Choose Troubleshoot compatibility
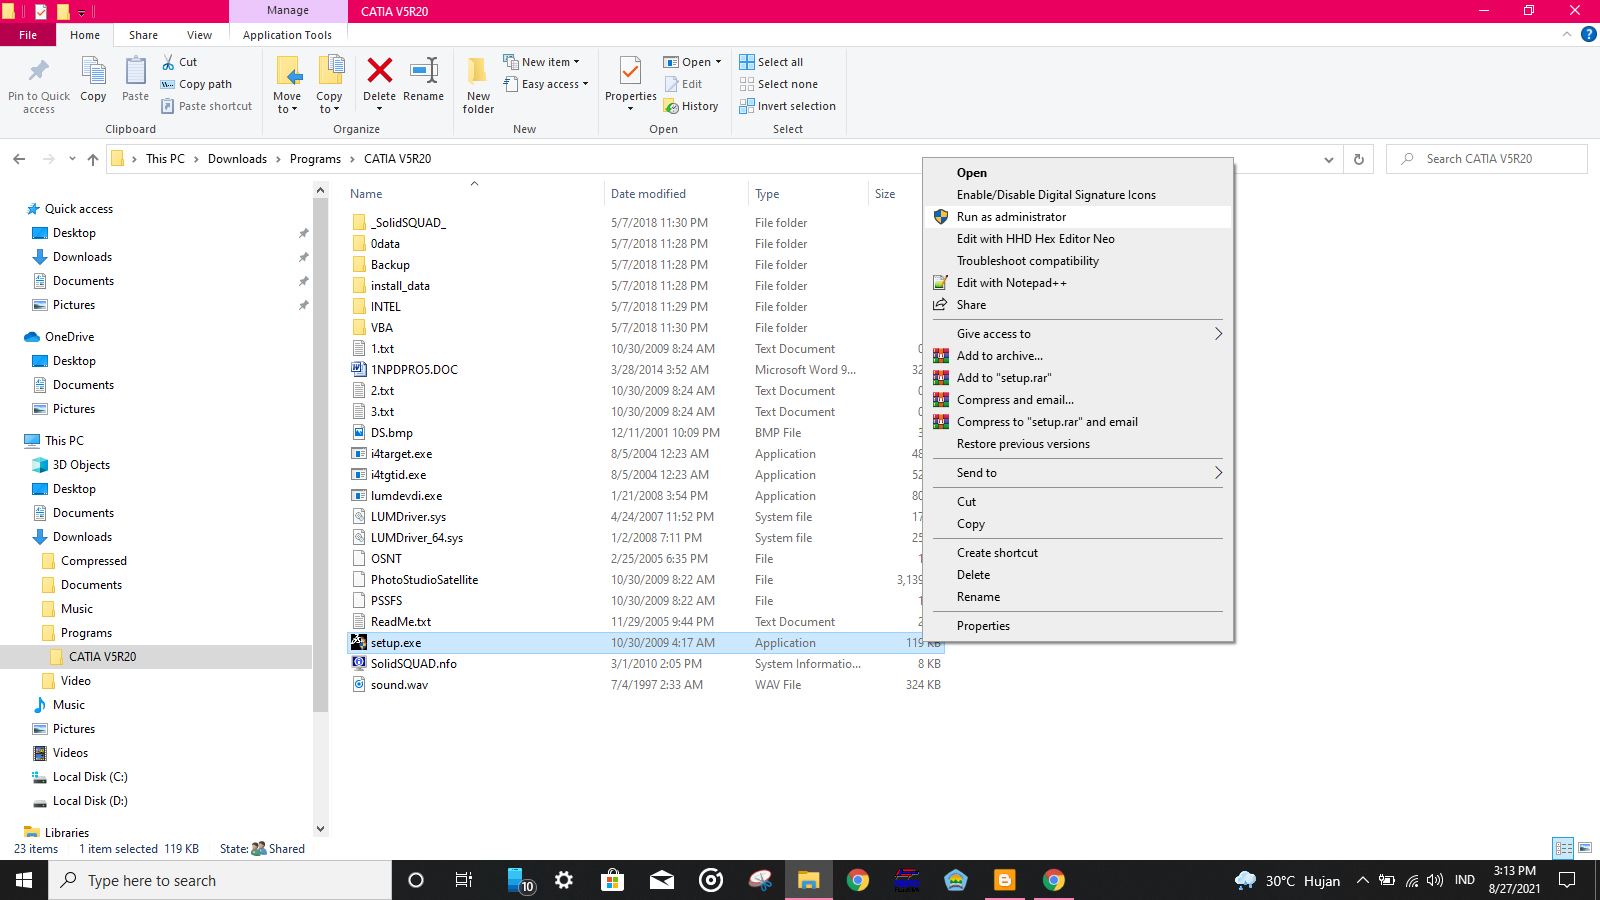1600x900 pixels. (1078, 261)
